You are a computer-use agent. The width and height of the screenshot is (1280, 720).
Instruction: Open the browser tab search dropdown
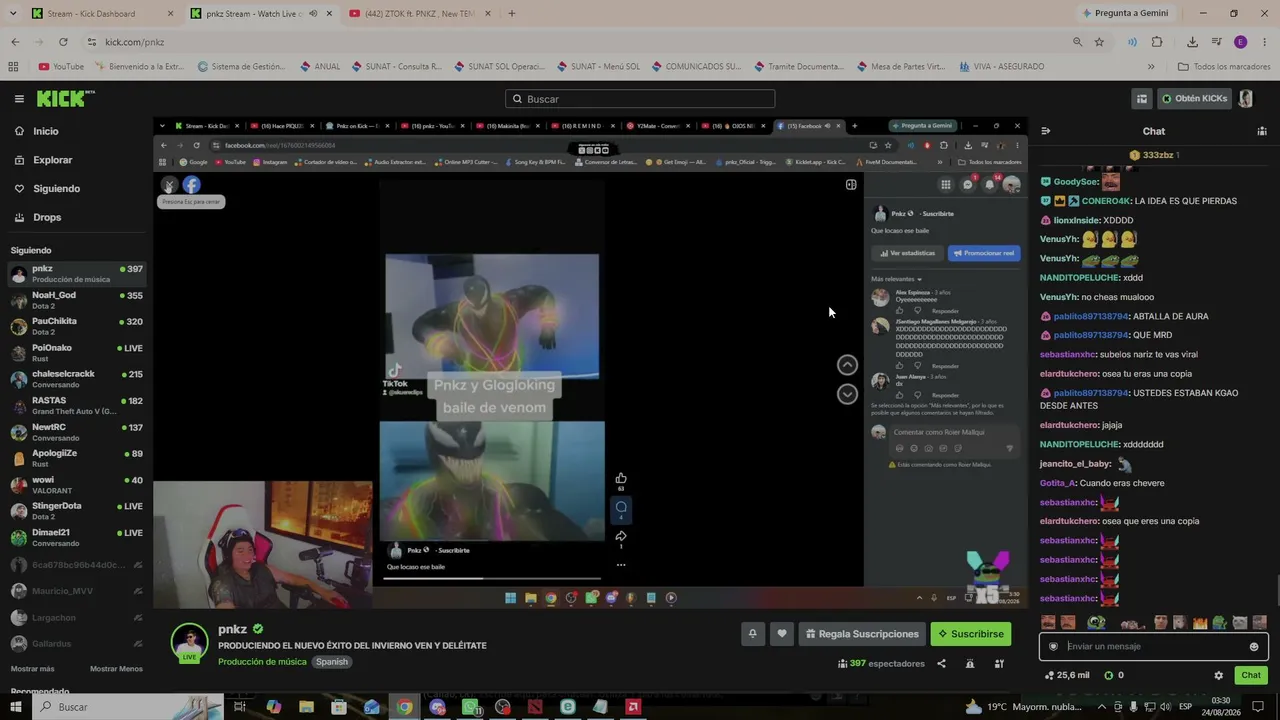(12, 14)
